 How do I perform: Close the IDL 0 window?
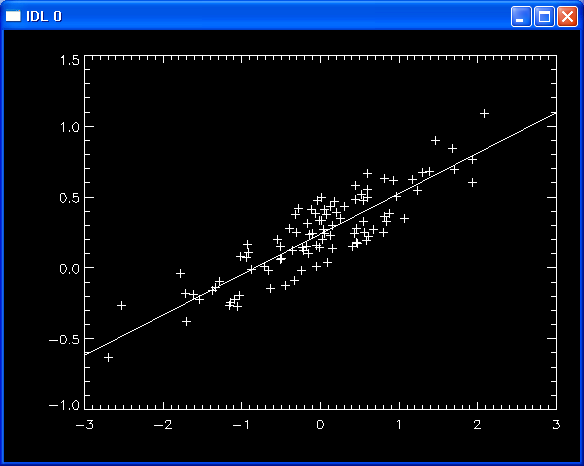[x=567, y=16]
